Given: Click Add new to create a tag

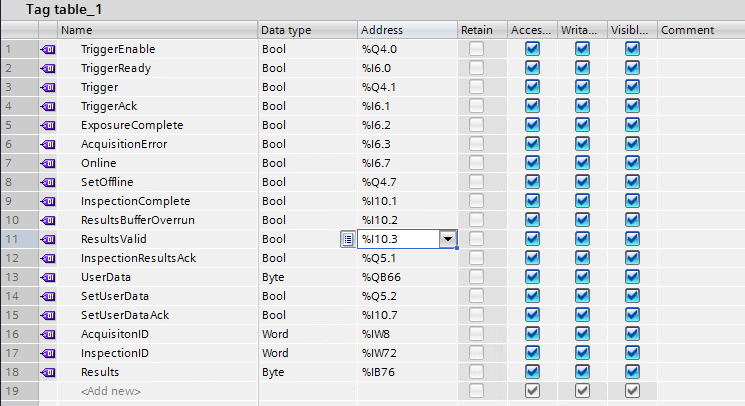Looking at the screenshot, I should click(111, 391).
